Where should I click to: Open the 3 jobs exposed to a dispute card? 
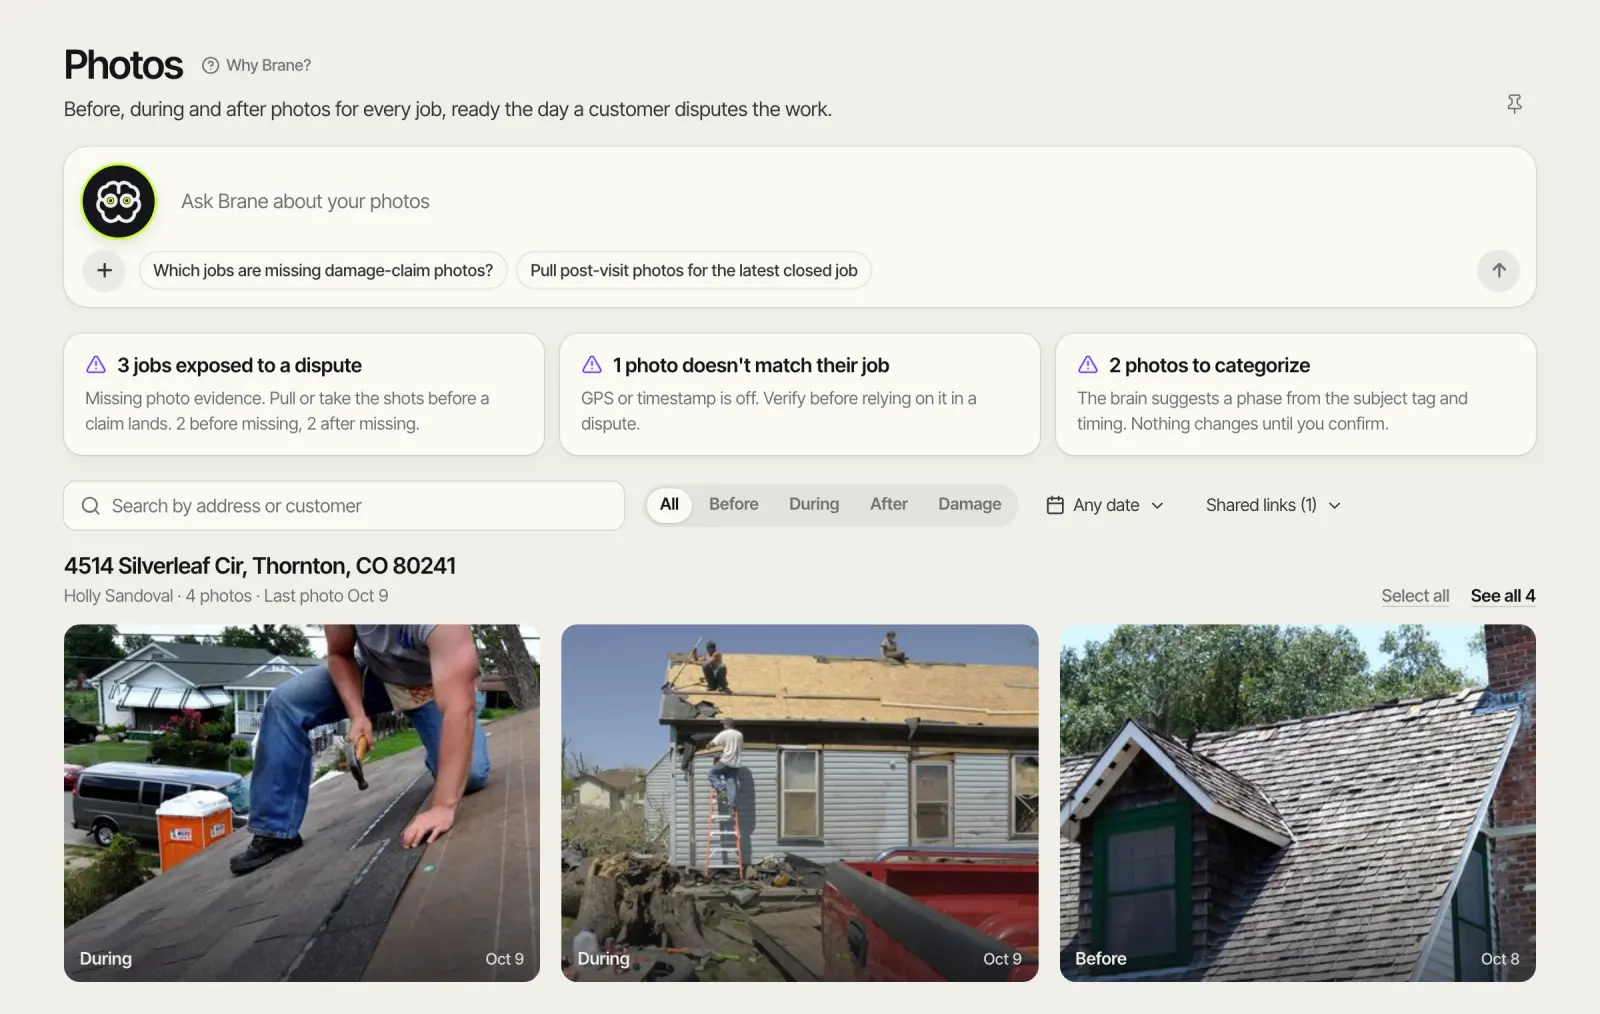coord(304,394)
